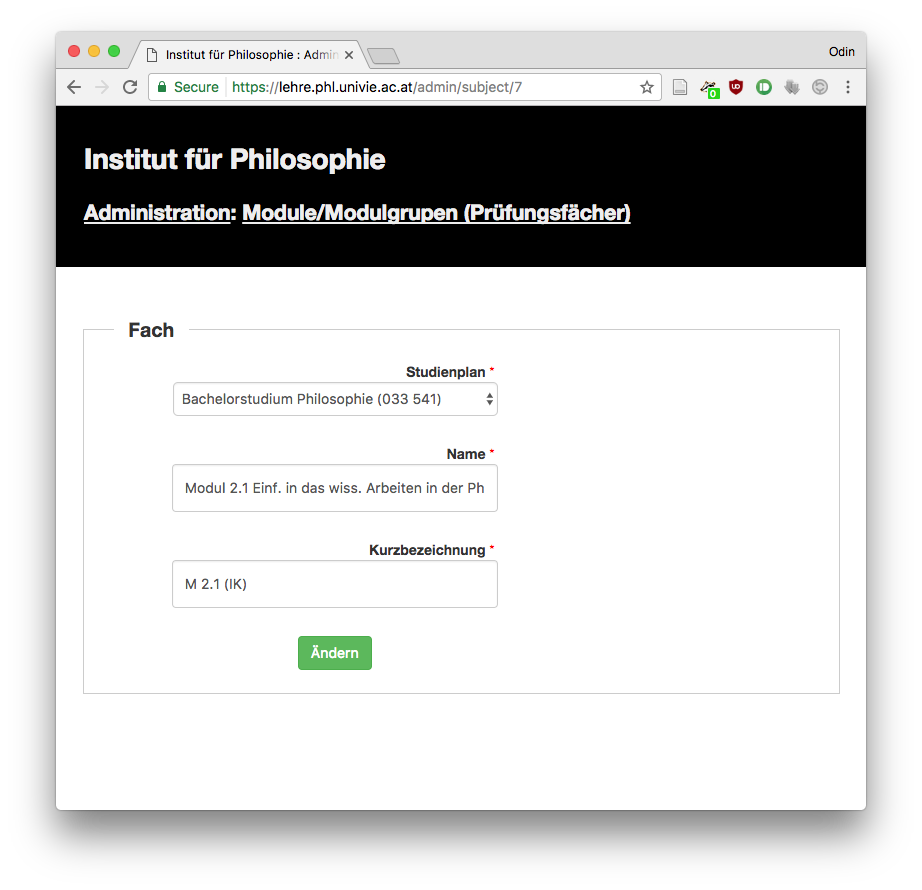Focus the Kurzbezeichnung input field
This screenshot has height=890, width=922.
click(335, 584)
